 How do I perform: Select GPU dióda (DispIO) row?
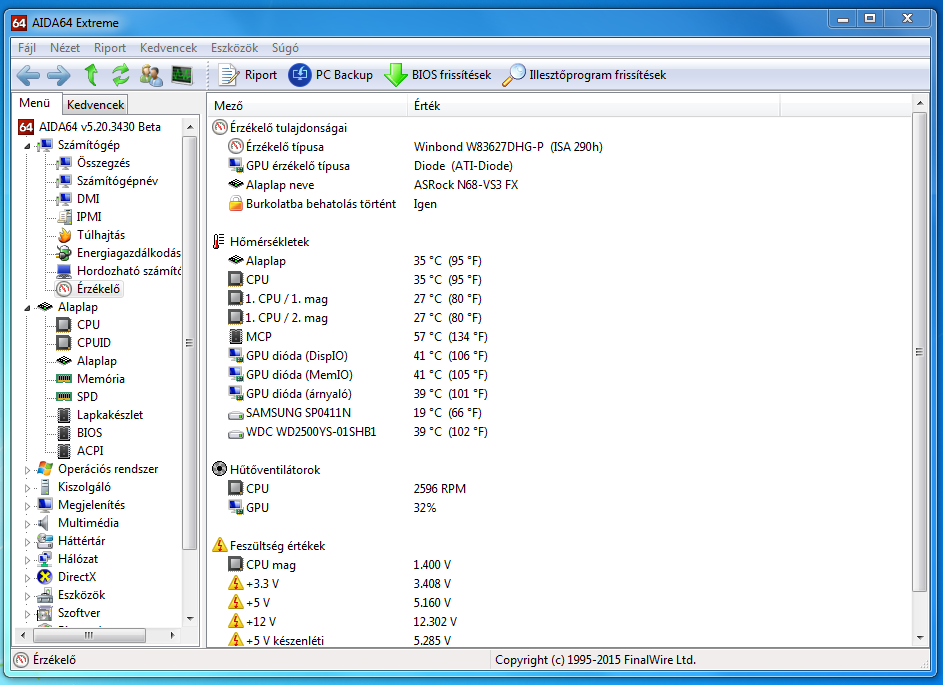[x=358, y=356]
